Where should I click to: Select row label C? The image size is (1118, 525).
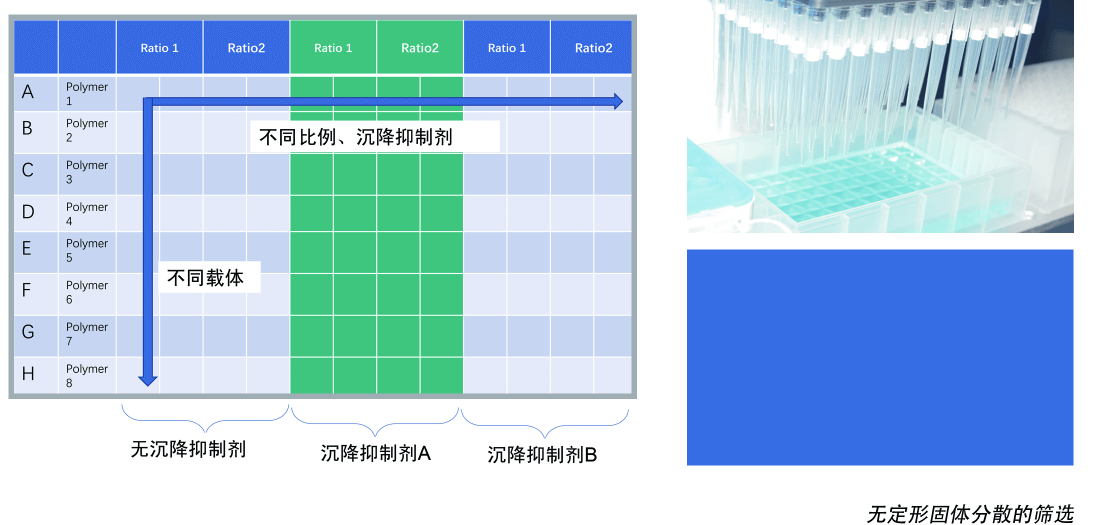pos(28,171)
